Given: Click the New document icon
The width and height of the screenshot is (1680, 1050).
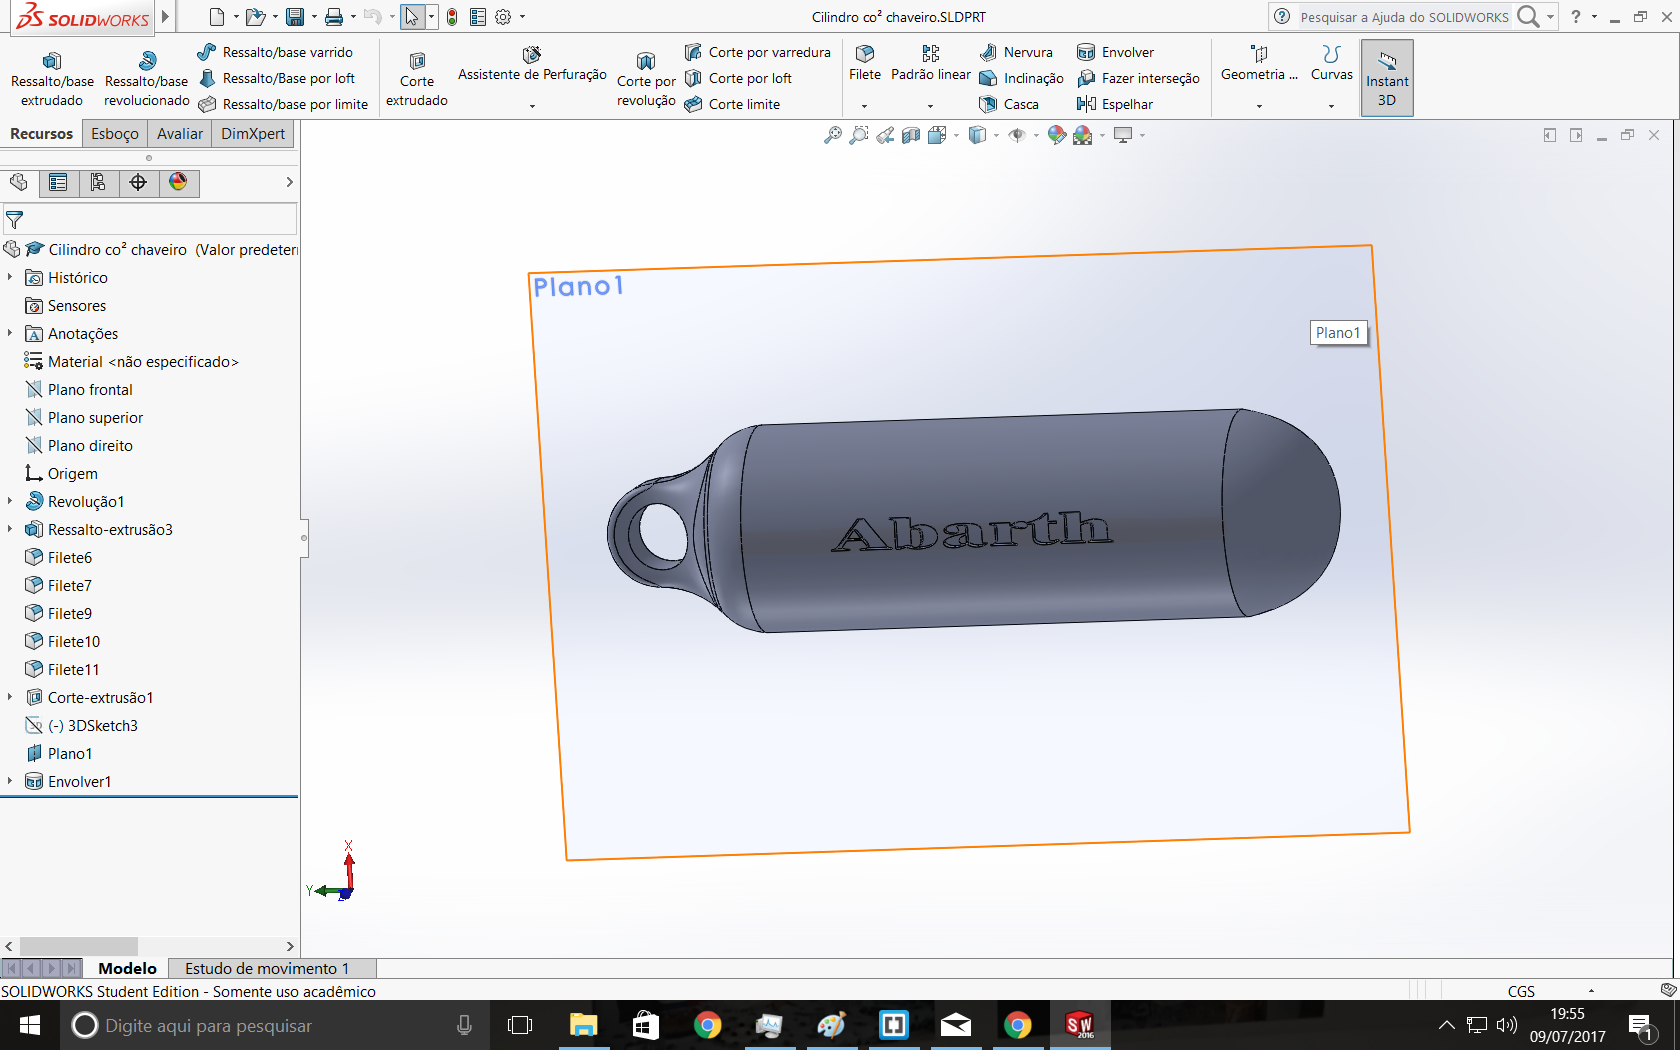Looking at the screenshot, I should (216, 17).
